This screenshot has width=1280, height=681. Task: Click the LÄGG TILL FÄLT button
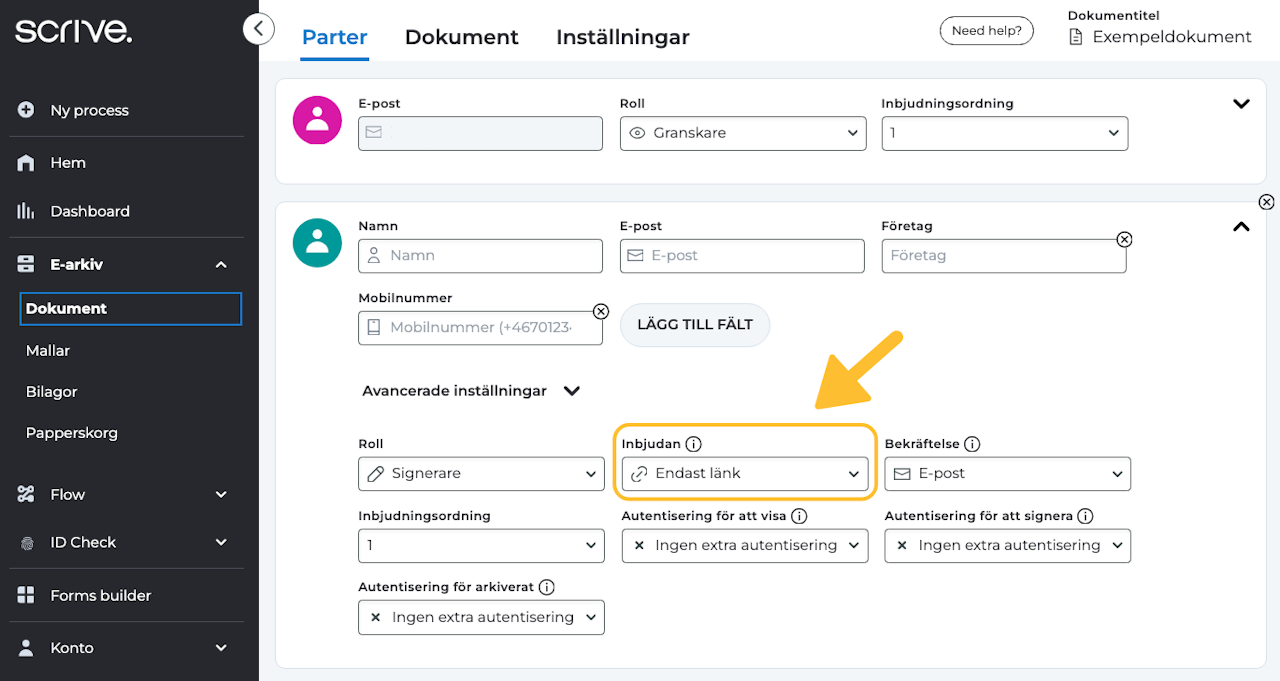click(695, 325)
